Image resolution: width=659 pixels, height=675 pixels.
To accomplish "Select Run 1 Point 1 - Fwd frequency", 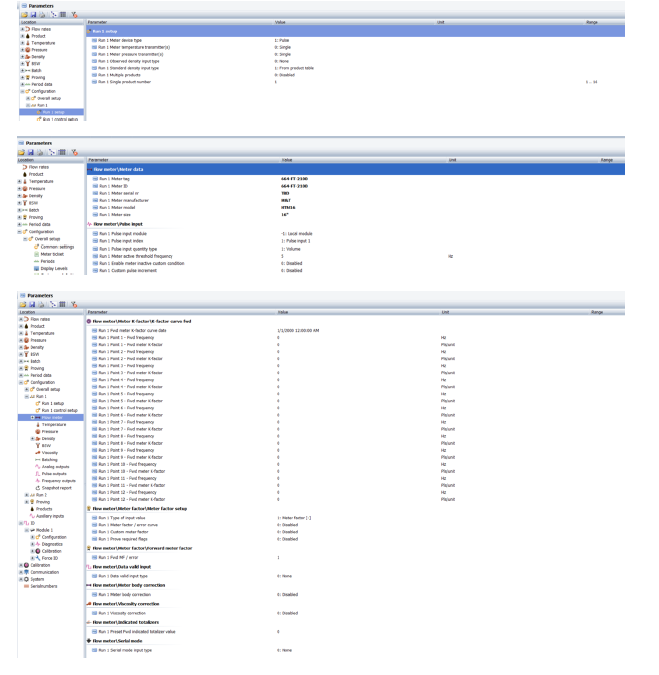I will 126,338.
